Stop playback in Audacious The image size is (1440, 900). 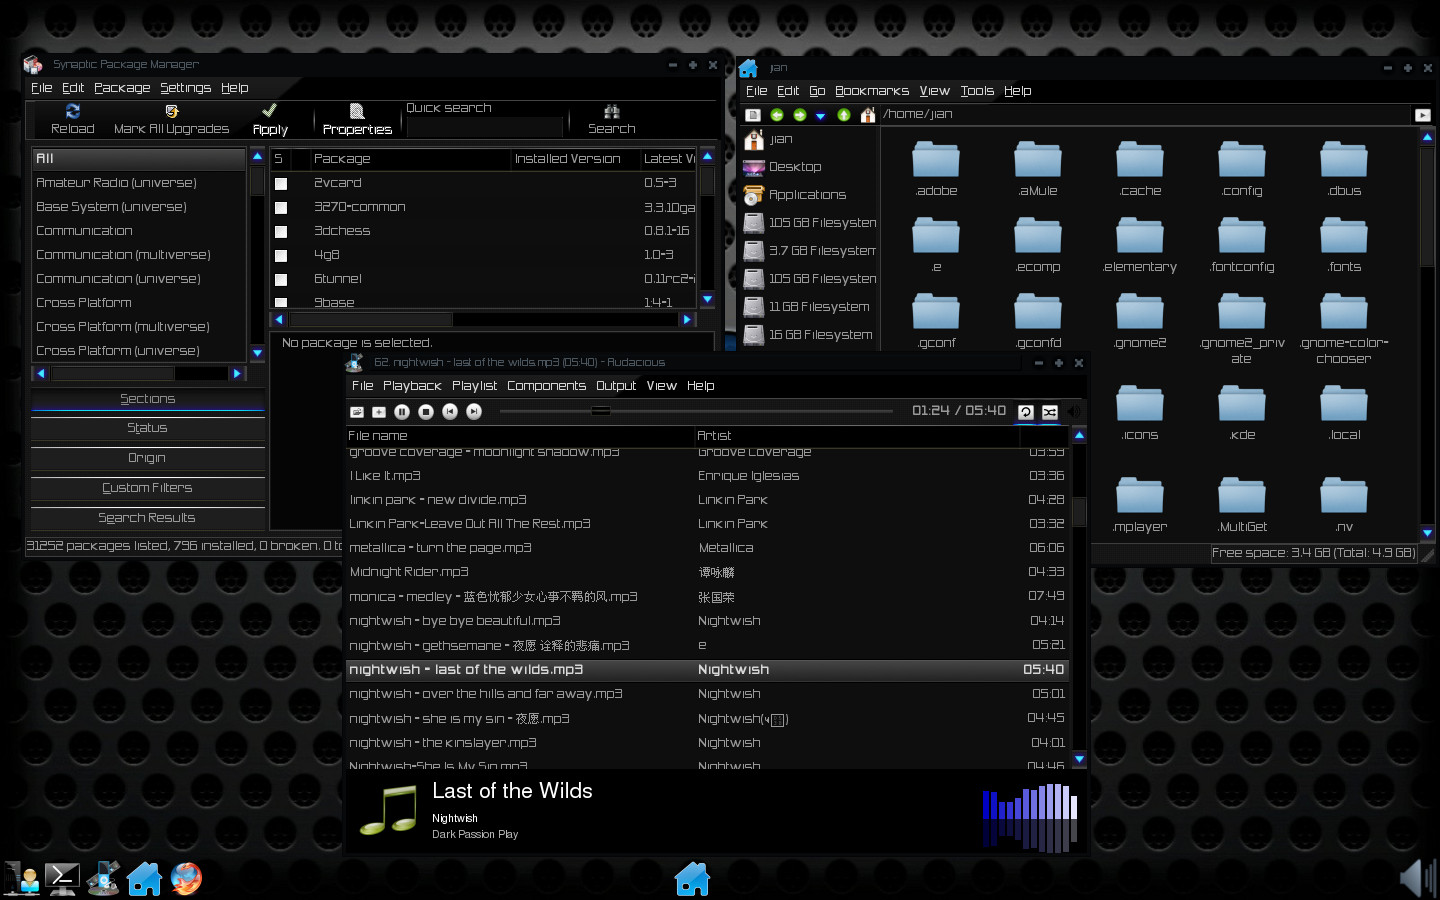(x=426, y=411)
